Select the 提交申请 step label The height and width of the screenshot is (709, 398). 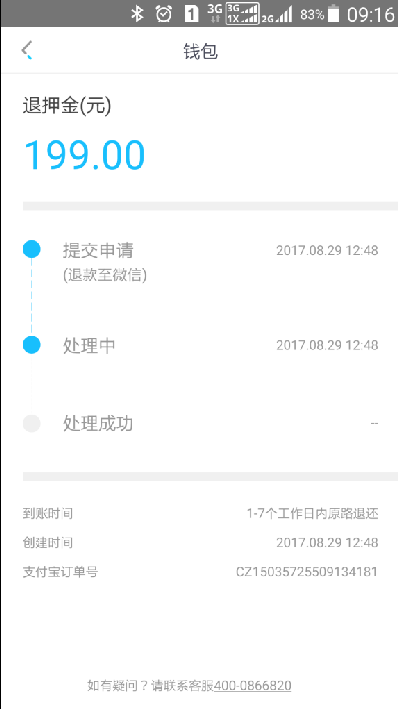tap(98, 250)
